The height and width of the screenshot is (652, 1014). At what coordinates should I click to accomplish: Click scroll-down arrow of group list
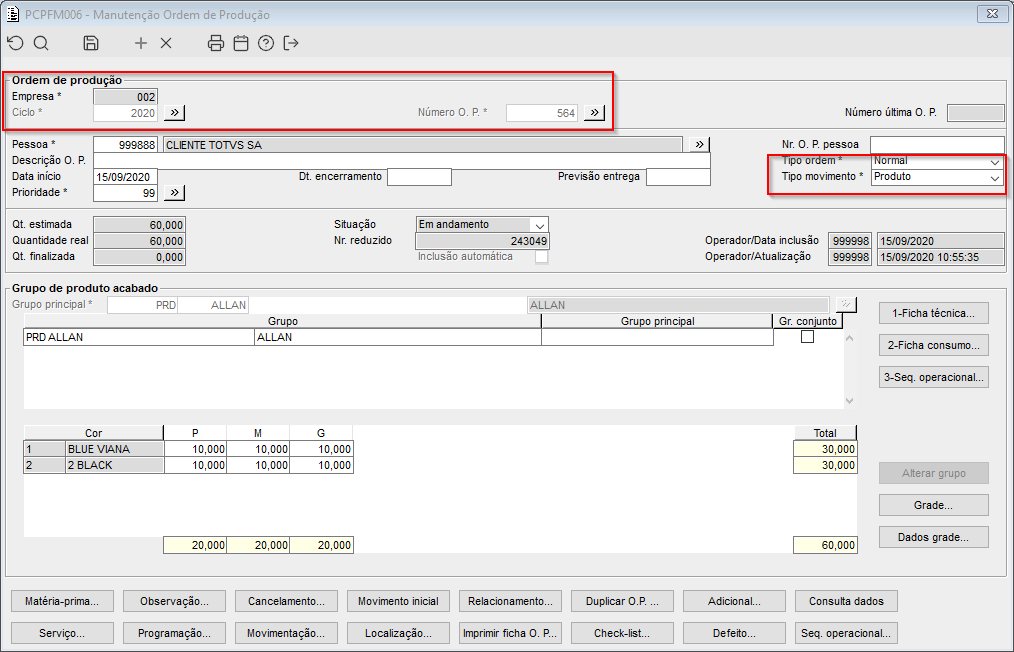tap(850, 400)
